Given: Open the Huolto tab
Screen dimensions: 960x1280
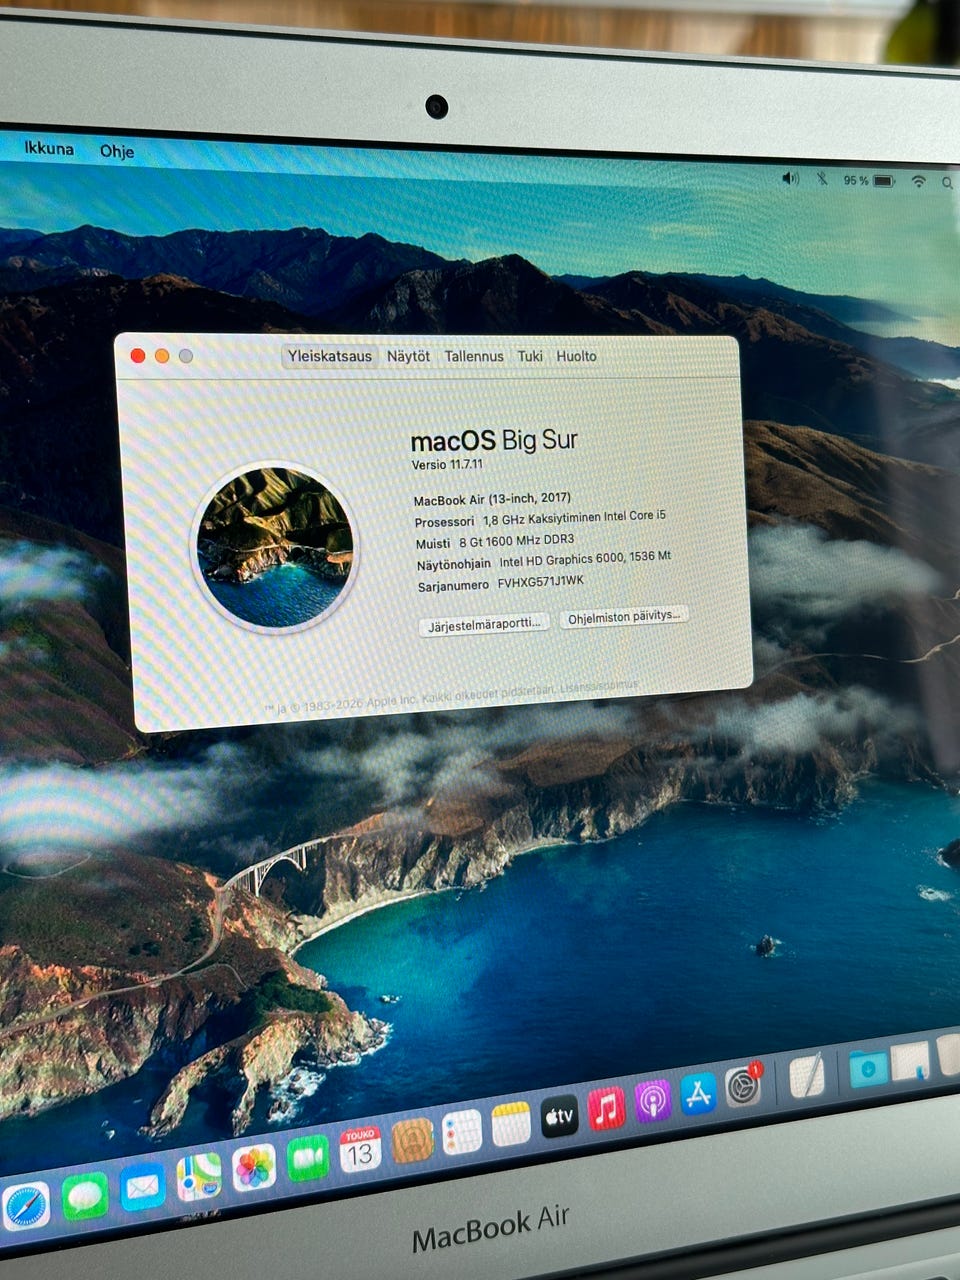Looking at the screenshot, I should click(576, 356).
